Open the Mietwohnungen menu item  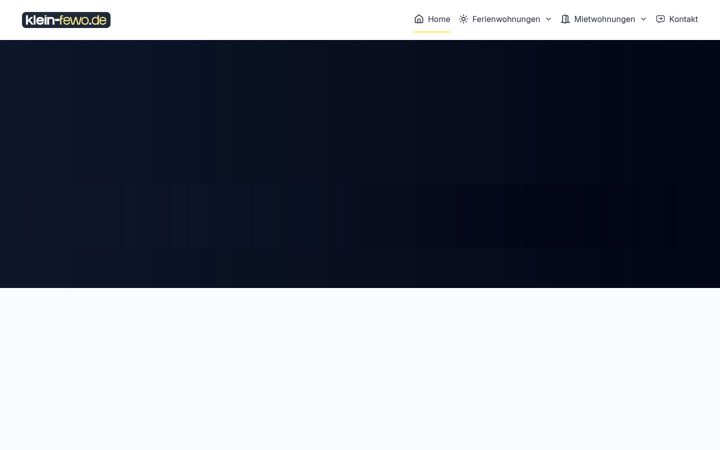coord(604,19)
